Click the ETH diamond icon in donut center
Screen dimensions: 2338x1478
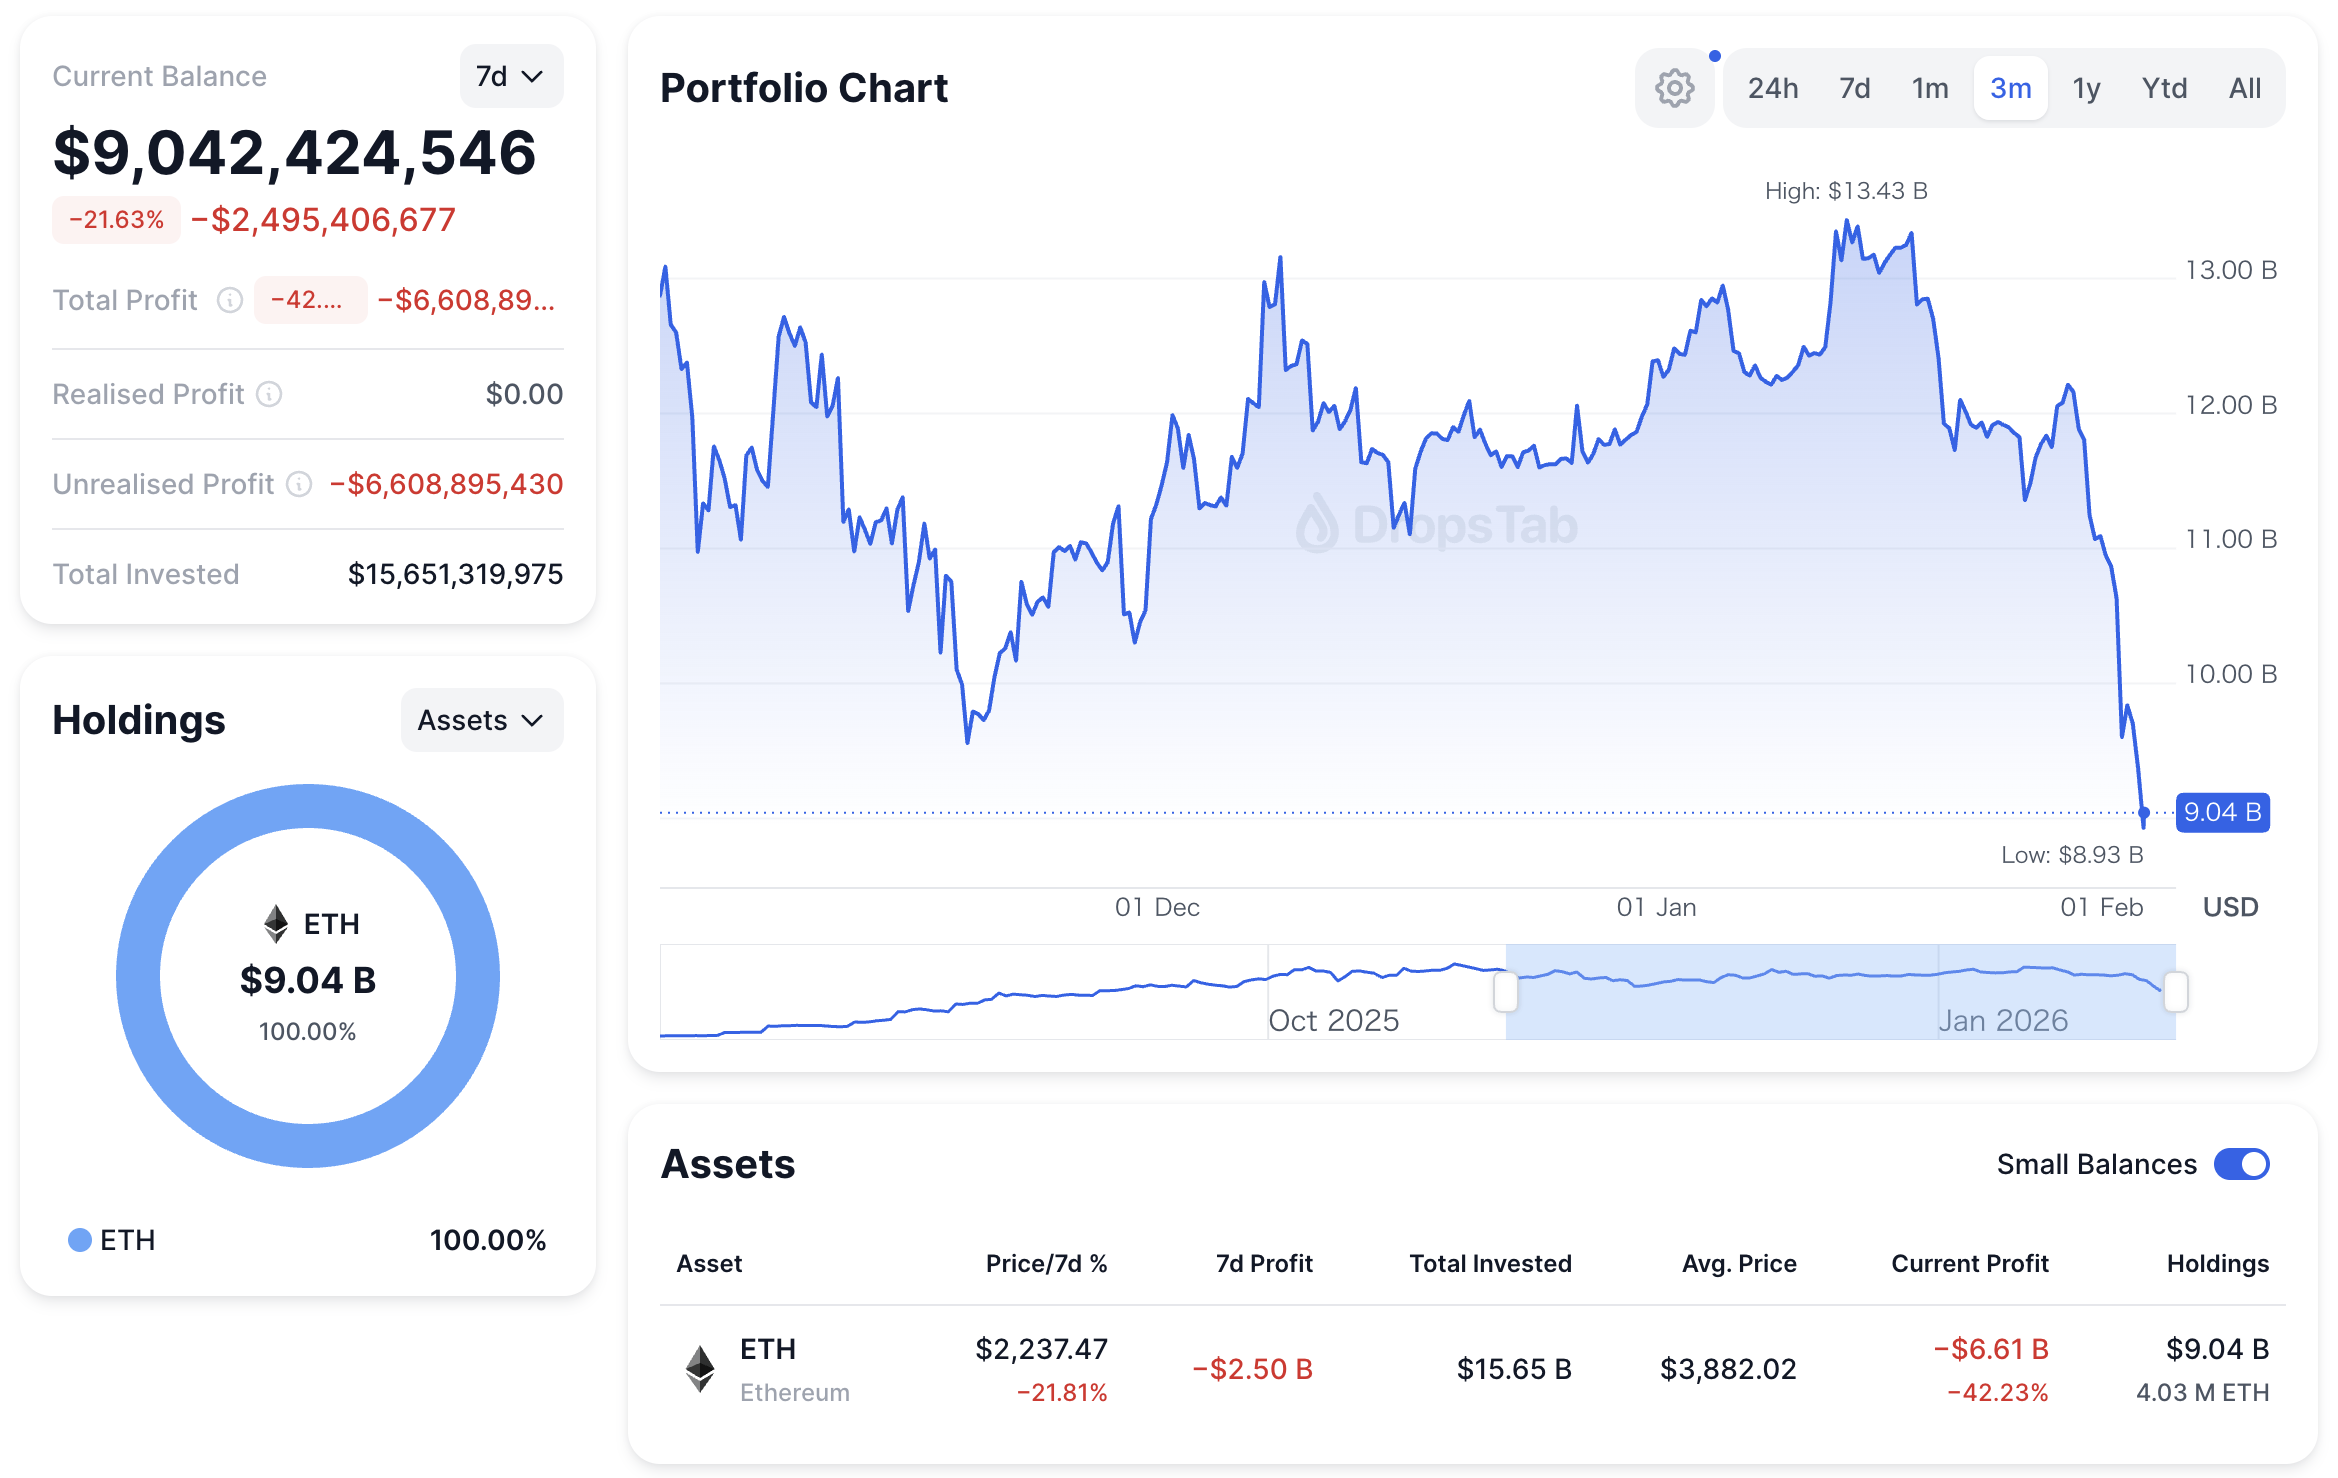276,924
